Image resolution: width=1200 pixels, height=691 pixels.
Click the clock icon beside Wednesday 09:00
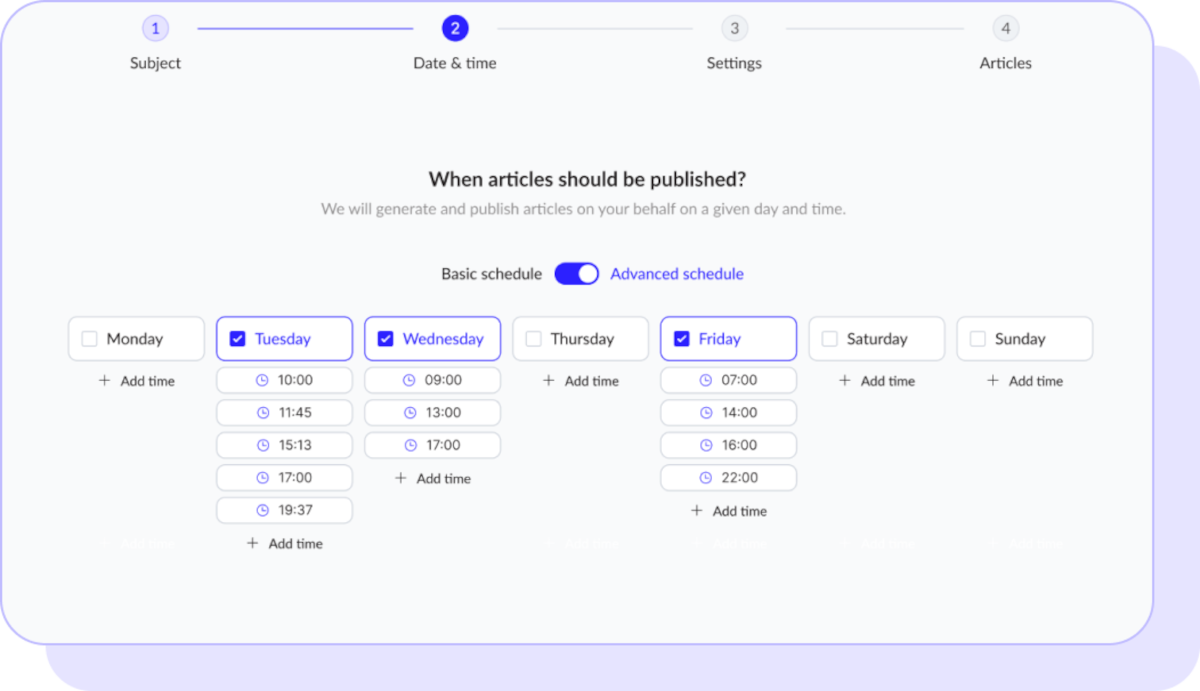click(410, 380)
